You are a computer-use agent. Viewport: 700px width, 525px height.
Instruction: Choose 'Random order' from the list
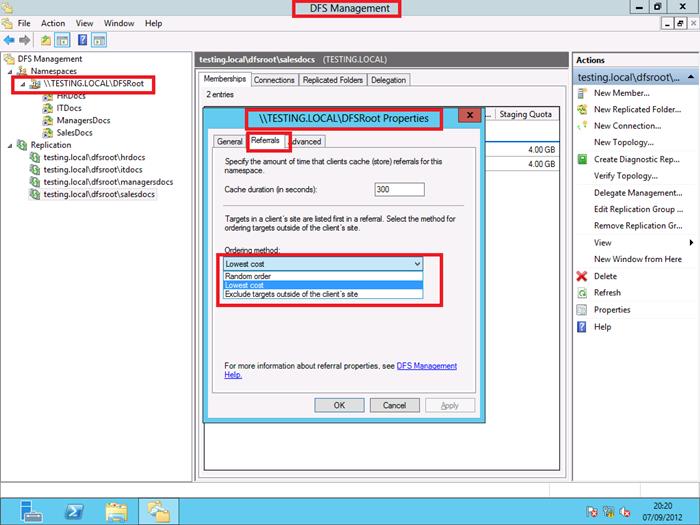click(x=248, y=276)
